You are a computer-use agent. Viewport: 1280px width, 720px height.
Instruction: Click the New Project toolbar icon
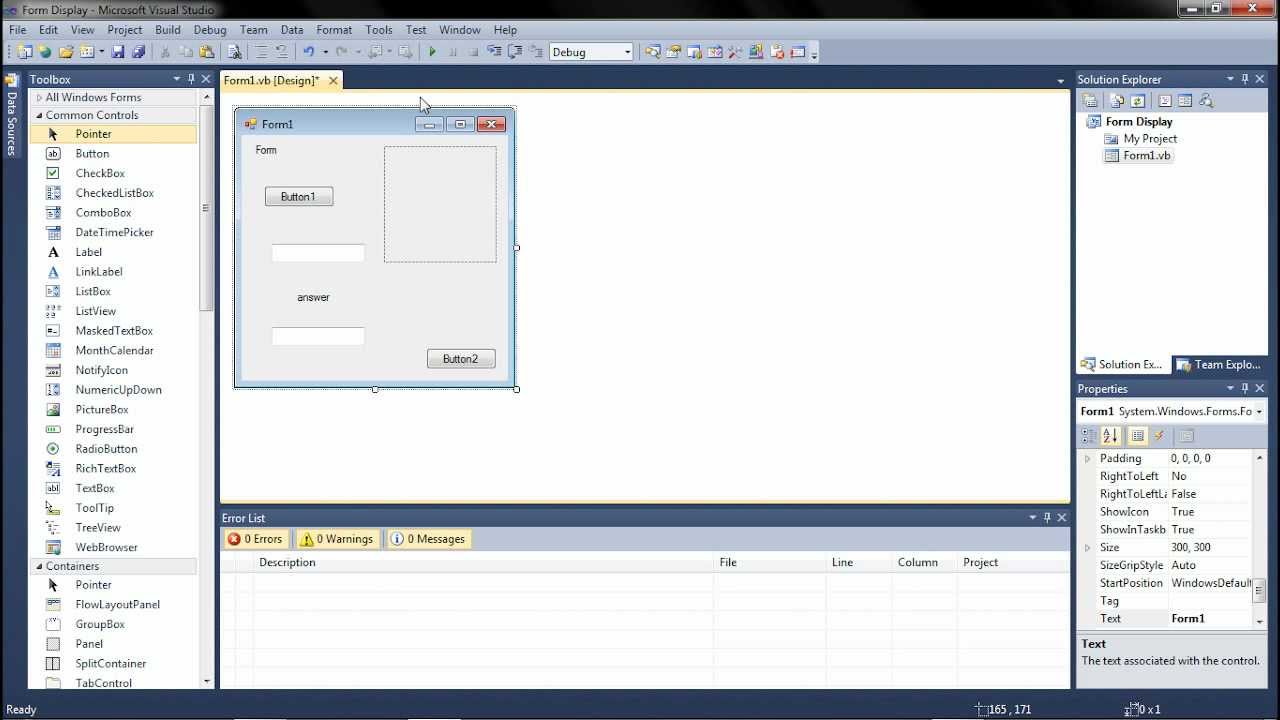click(x=24, y=52)
